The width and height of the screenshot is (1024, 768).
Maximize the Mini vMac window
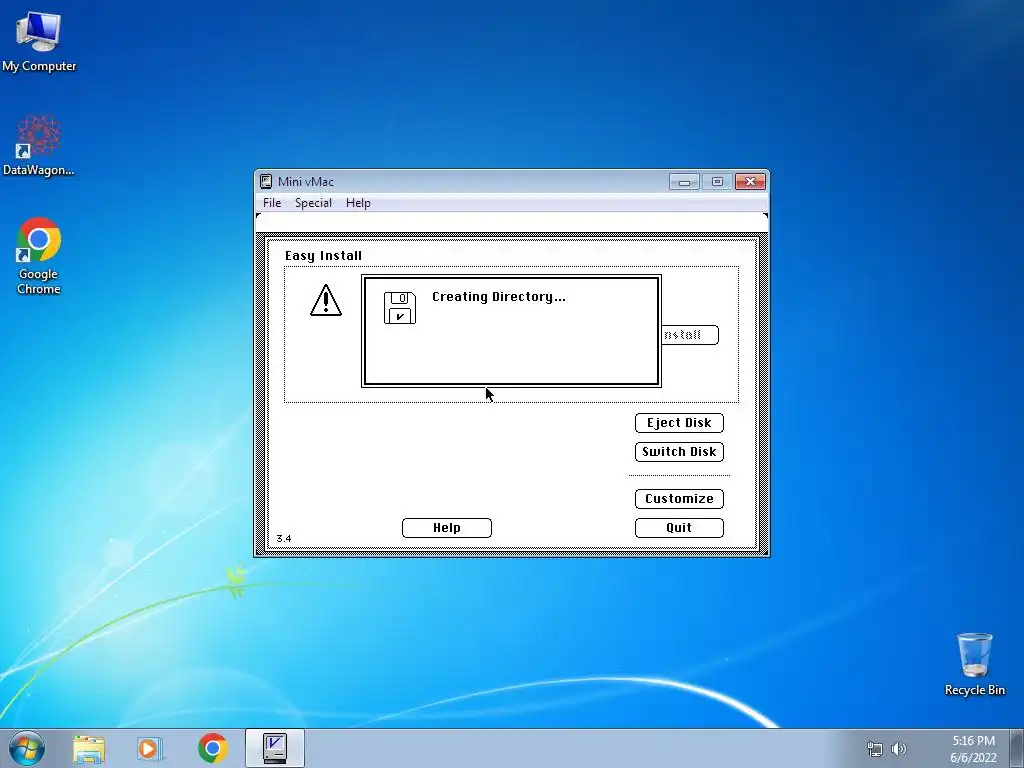click(717, 182)
